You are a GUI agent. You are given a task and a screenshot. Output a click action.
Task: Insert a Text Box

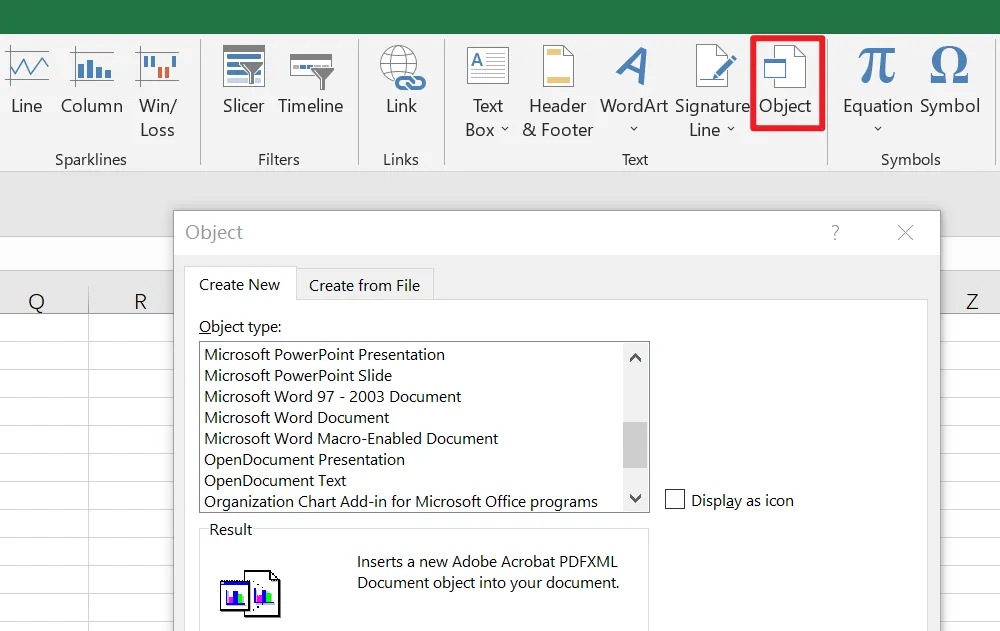(487, 93)
